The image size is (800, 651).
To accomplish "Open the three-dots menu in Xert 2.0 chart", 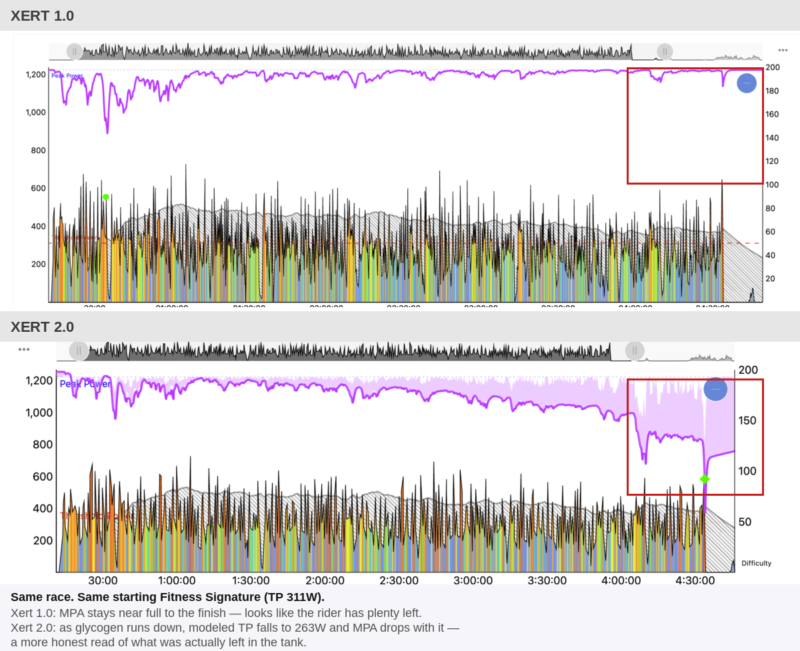I will [x=24, y=349].
